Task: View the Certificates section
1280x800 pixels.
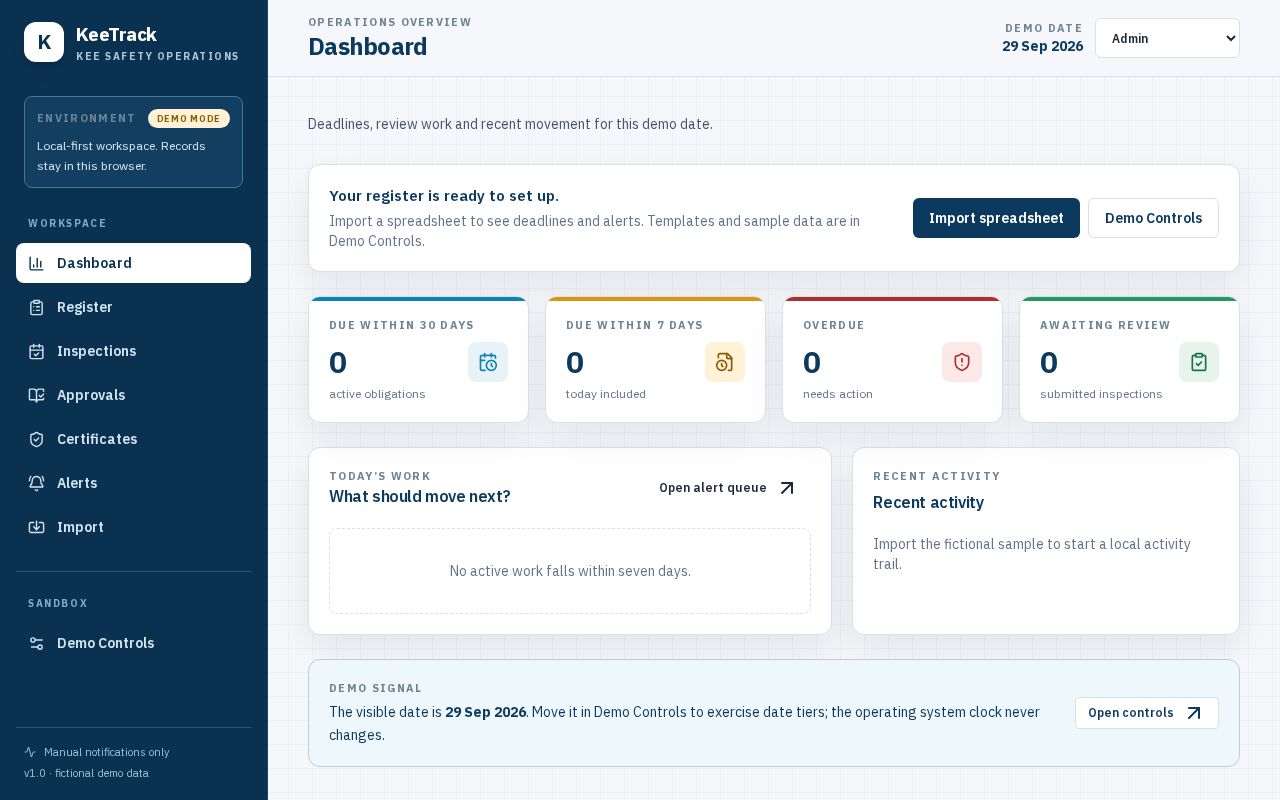Action: (133, 439)
